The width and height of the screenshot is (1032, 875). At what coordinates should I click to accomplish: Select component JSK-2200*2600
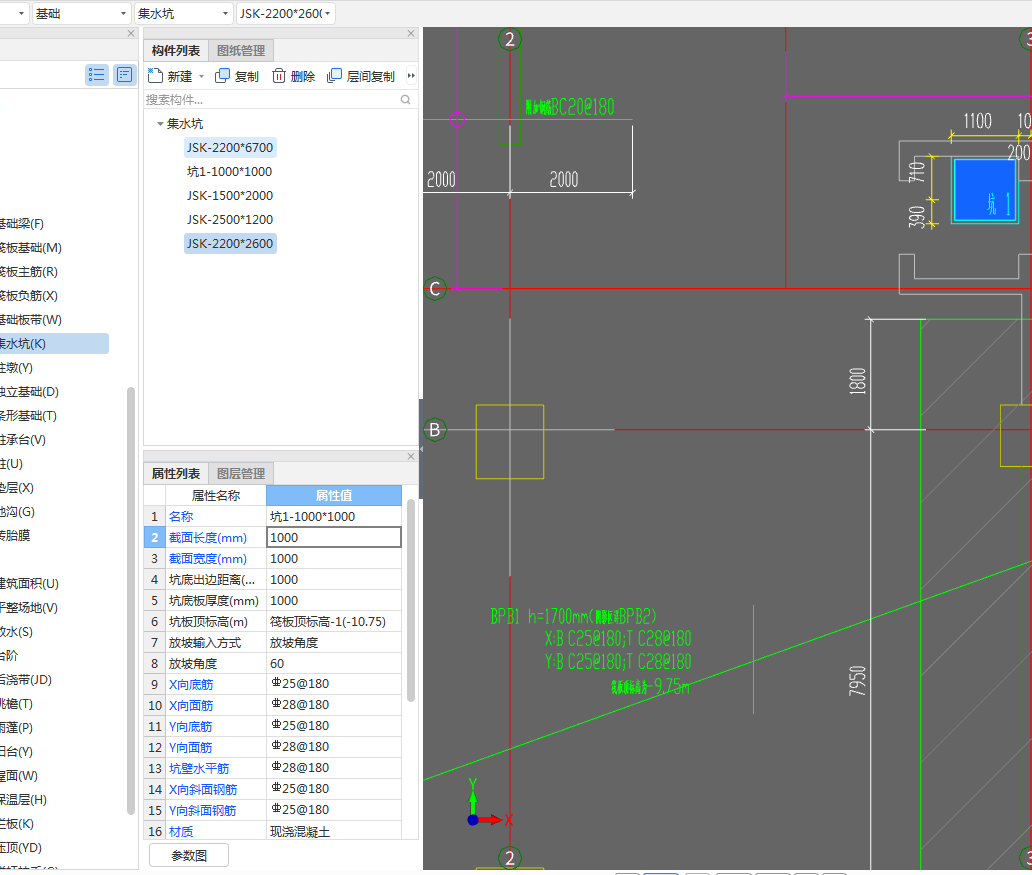pos(230,244)
